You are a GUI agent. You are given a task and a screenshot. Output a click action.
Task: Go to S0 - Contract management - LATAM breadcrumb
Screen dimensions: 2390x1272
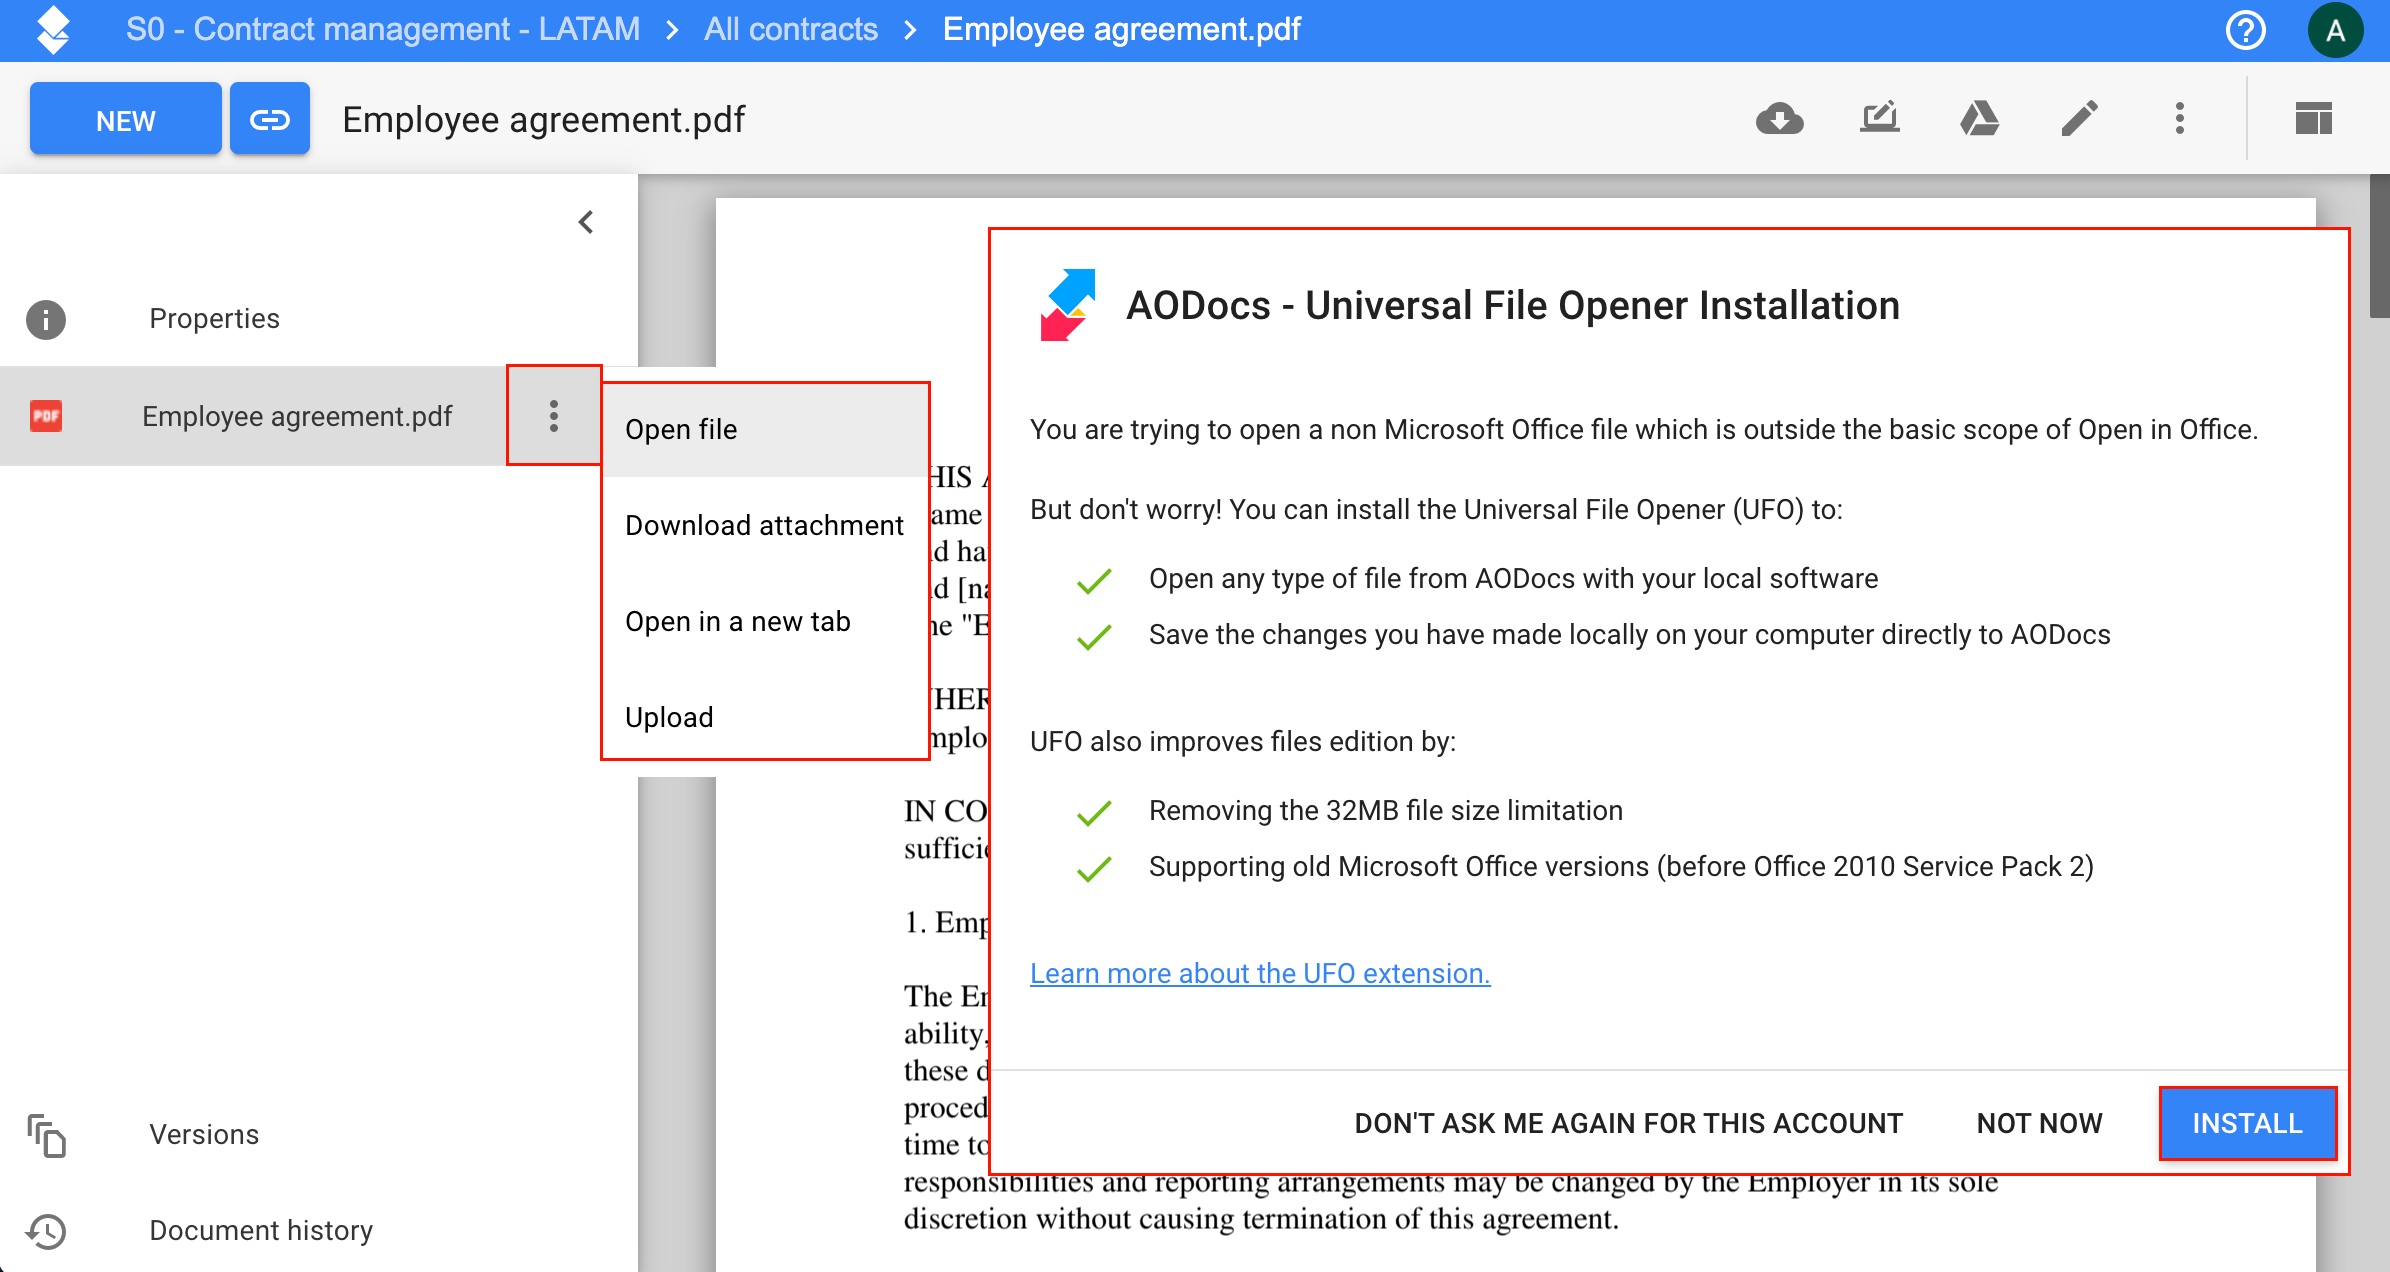(383, 29)
